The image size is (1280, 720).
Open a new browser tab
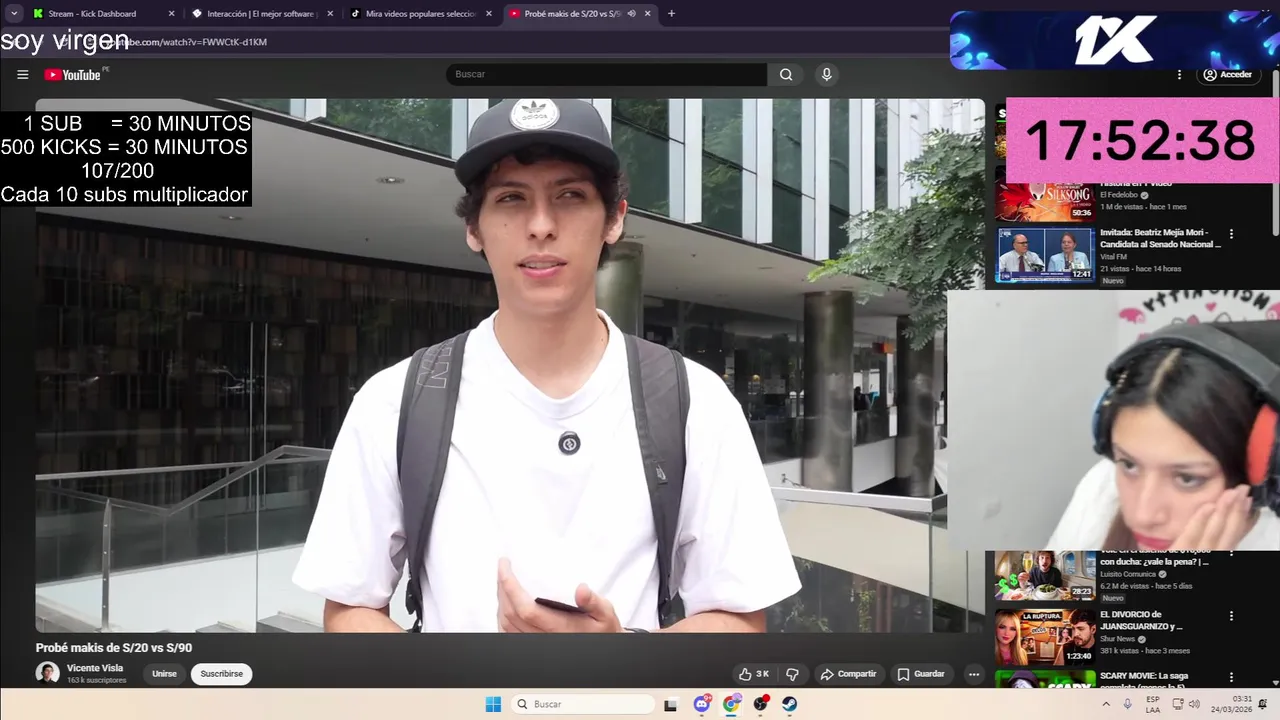(x=671, y=14)
